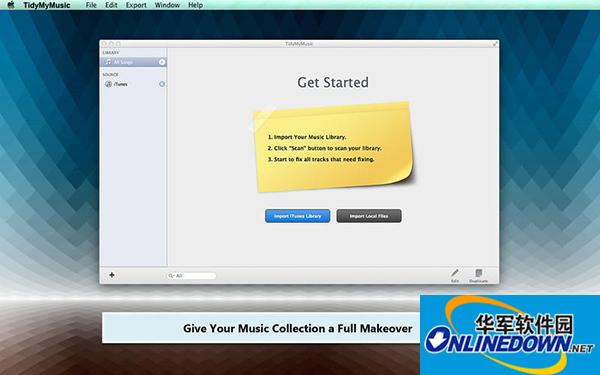Open the Apple menu
The width and height of the screenshot is (600, 375).
(x=11, y=5)
